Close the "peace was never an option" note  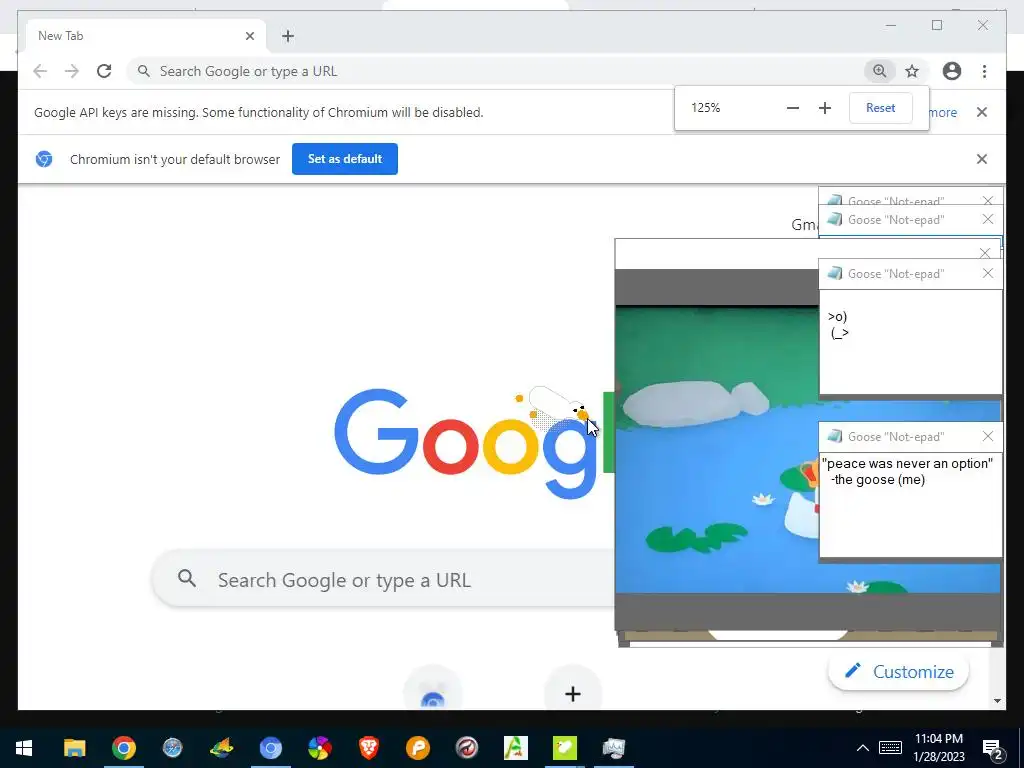(x=988, y=436)
